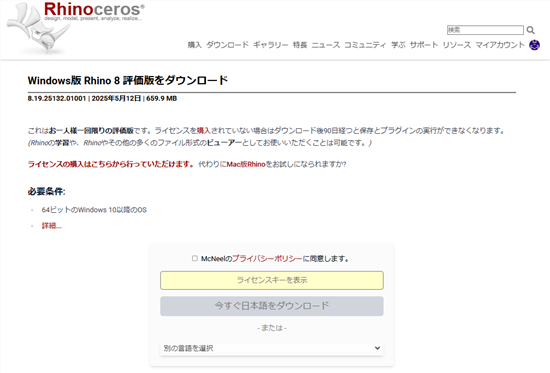Open the サポート menu item

[x=424, y=45]
